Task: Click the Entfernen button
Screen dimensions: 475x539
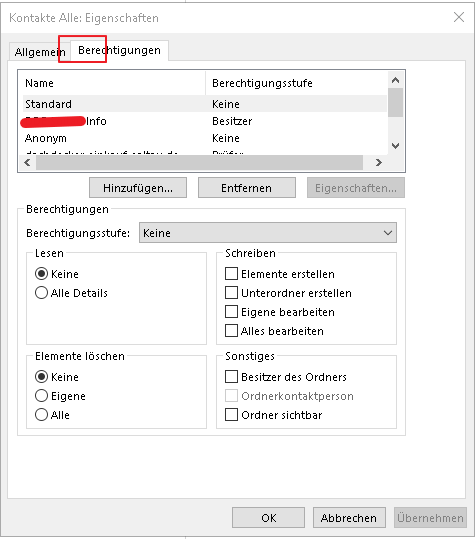Action: pyautogui.click(x=246, y=188)
